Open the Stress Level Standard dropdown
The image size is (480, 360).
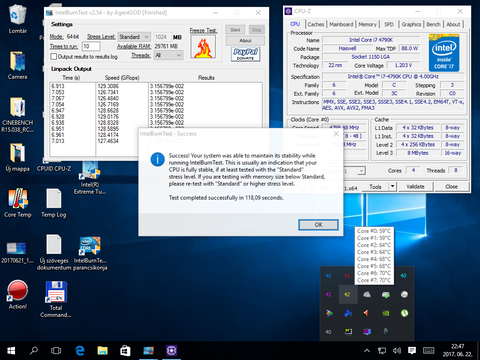point(134,37)
